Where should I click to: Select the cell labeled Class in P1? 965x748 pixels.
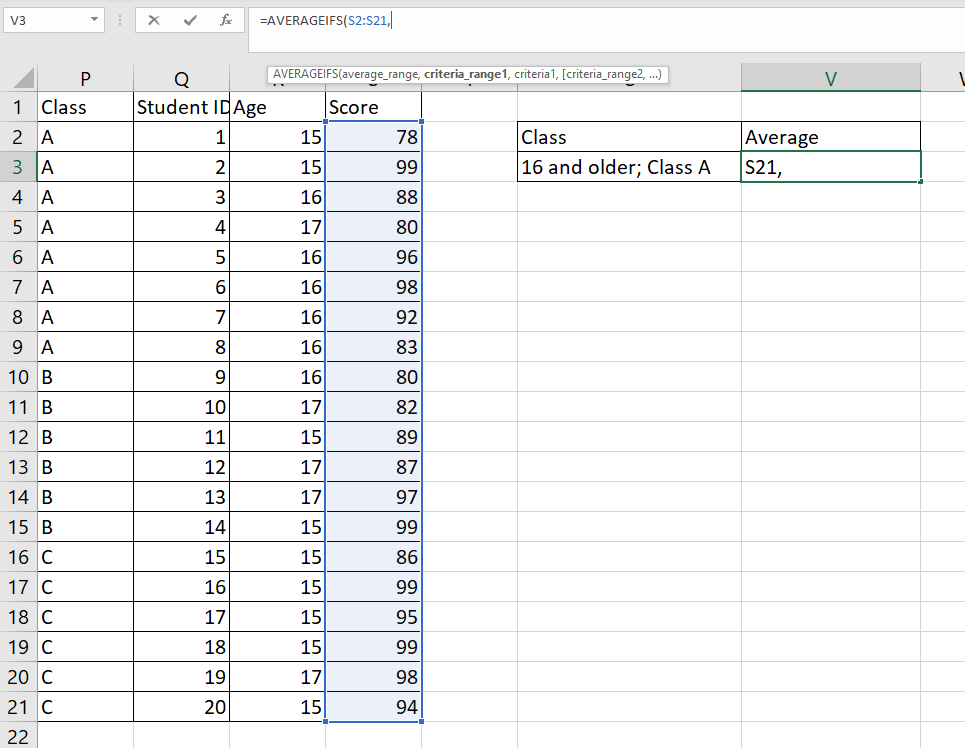point(85,107)
